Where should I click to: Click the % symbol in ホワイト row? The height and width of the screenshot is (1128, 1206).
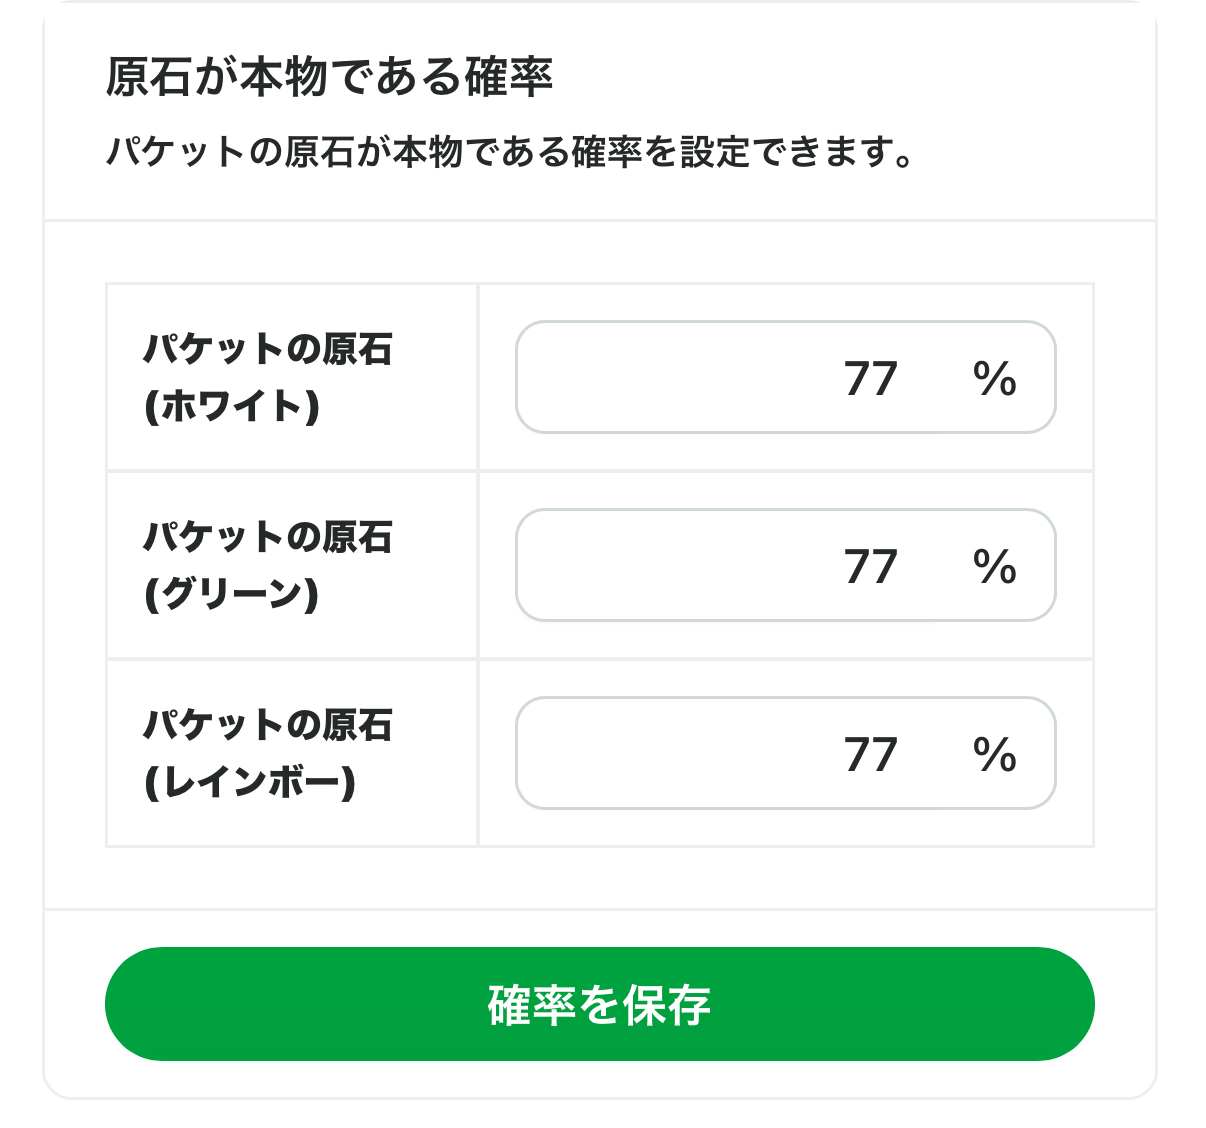(x=994, y=379)
